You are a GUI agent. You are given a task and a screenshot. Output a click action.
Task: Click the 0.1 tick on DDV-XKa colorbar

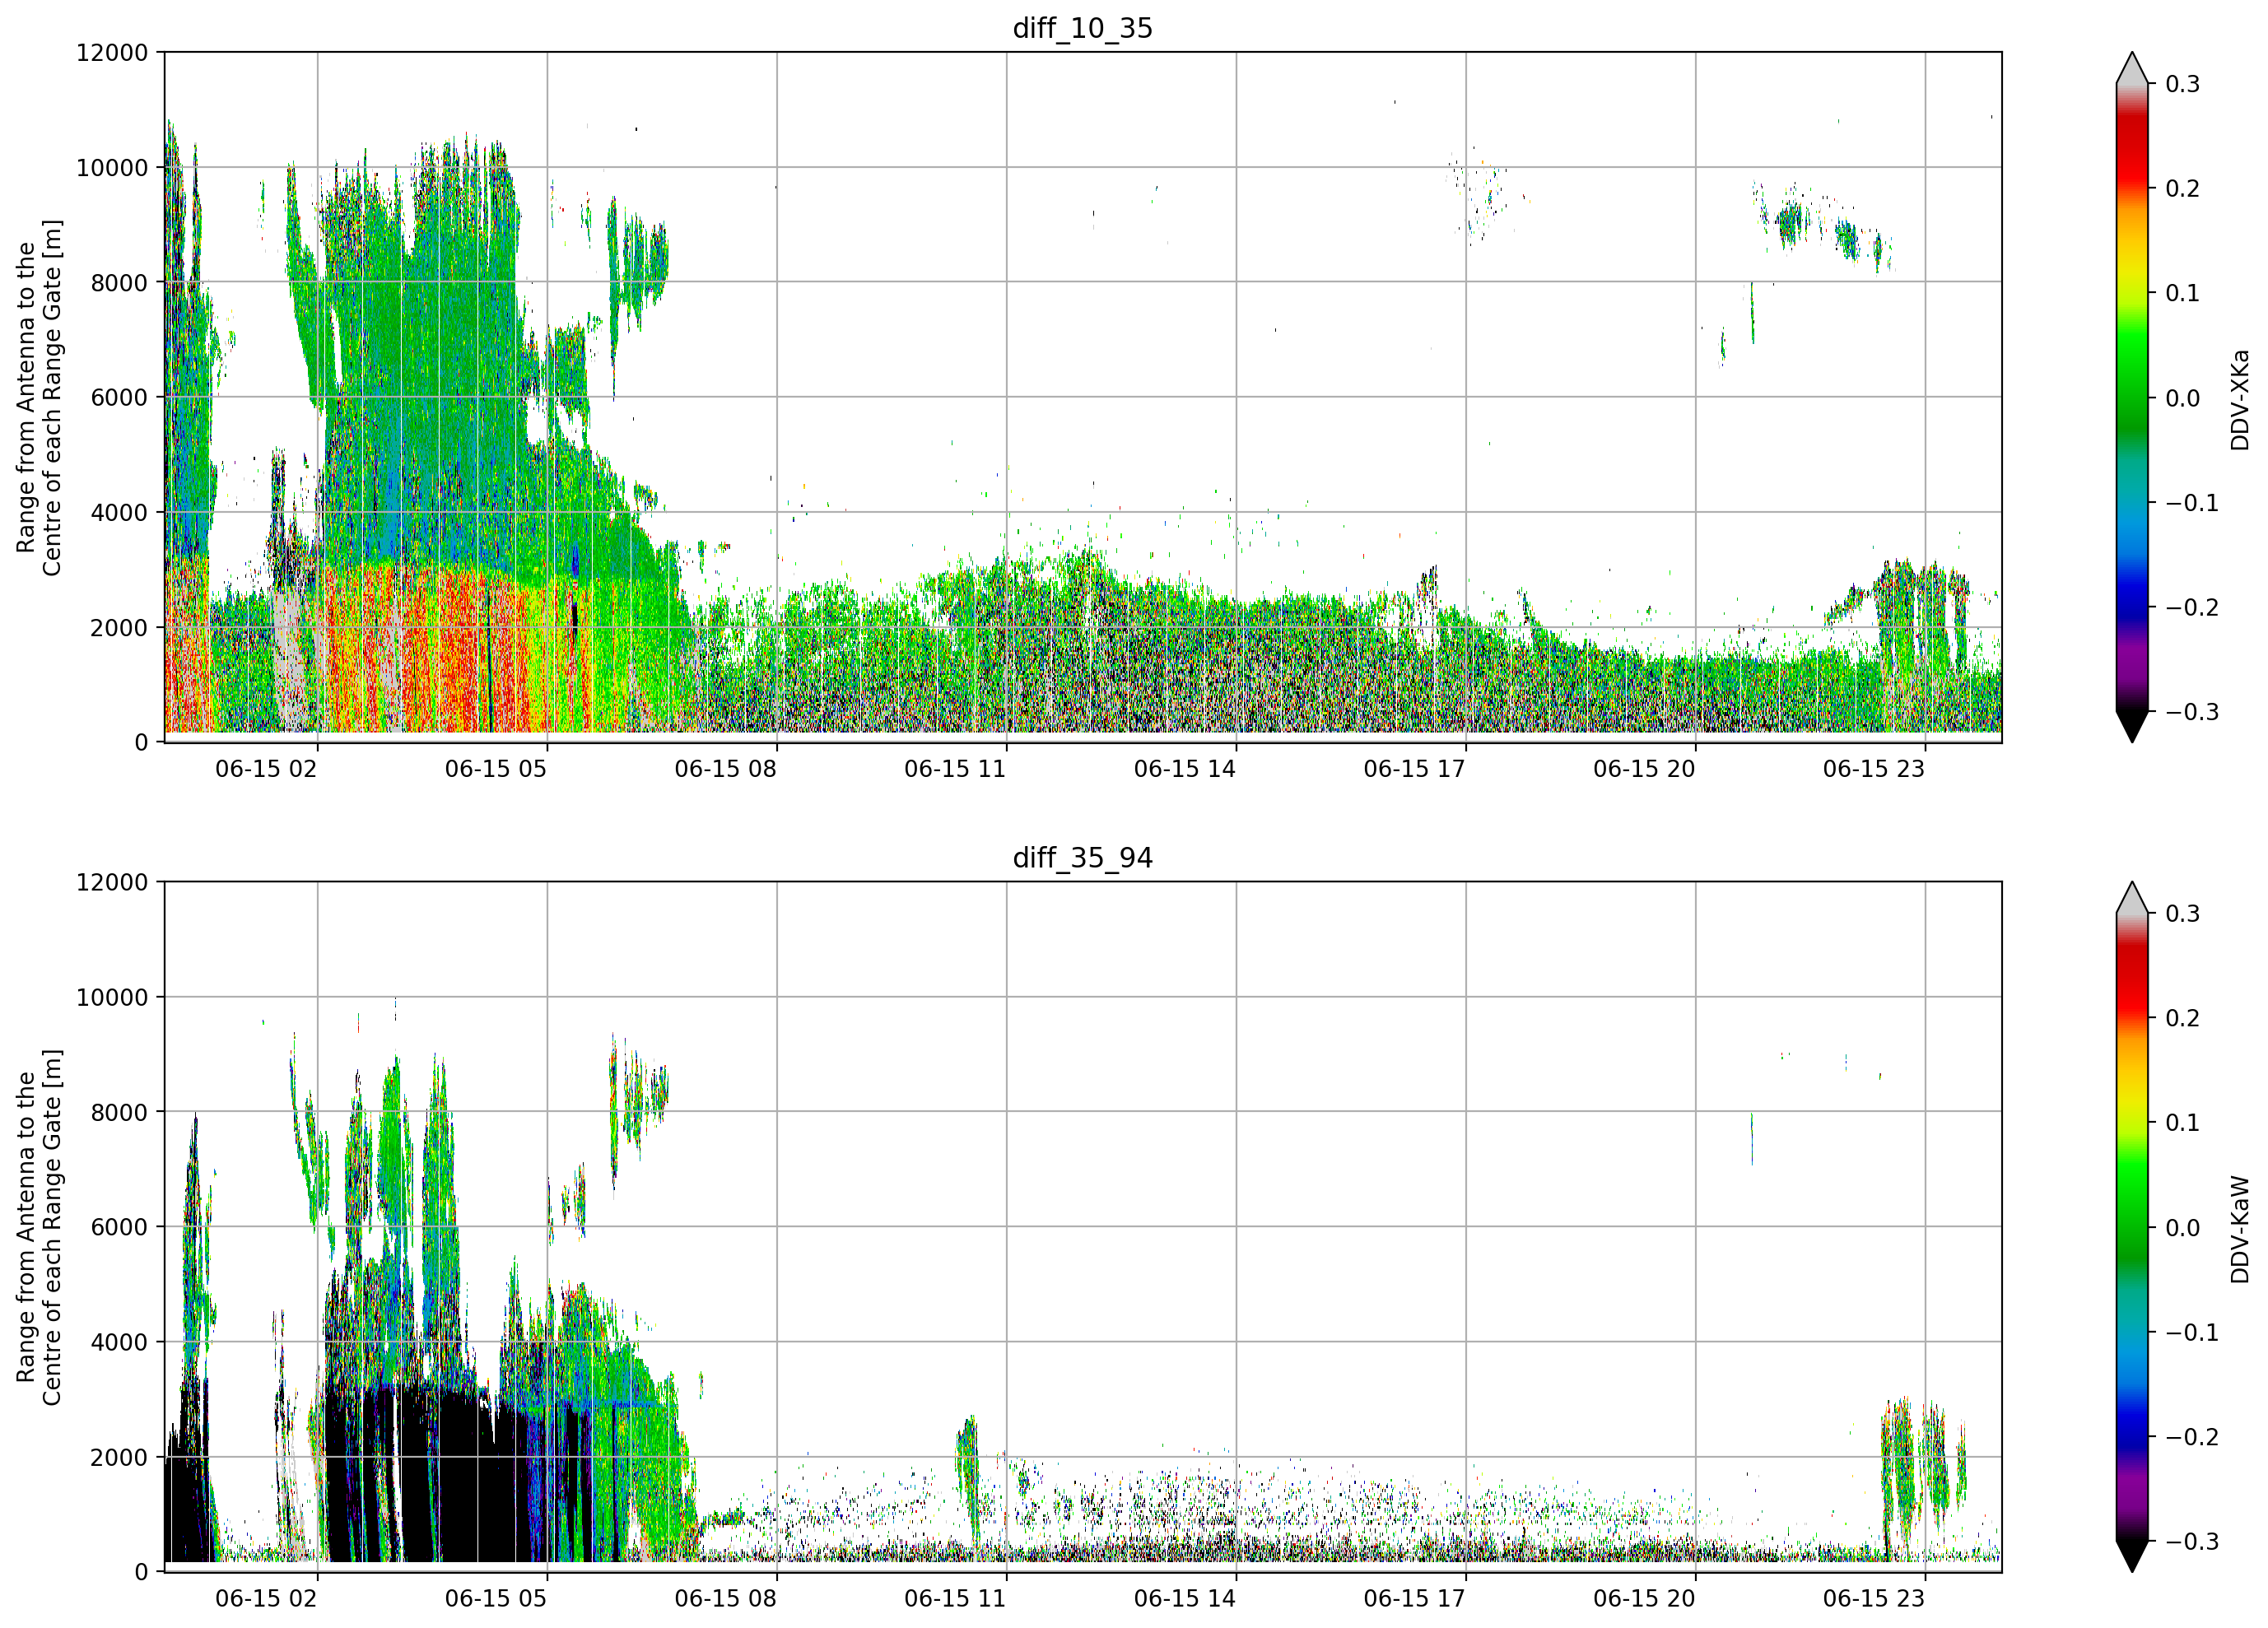2182,293
